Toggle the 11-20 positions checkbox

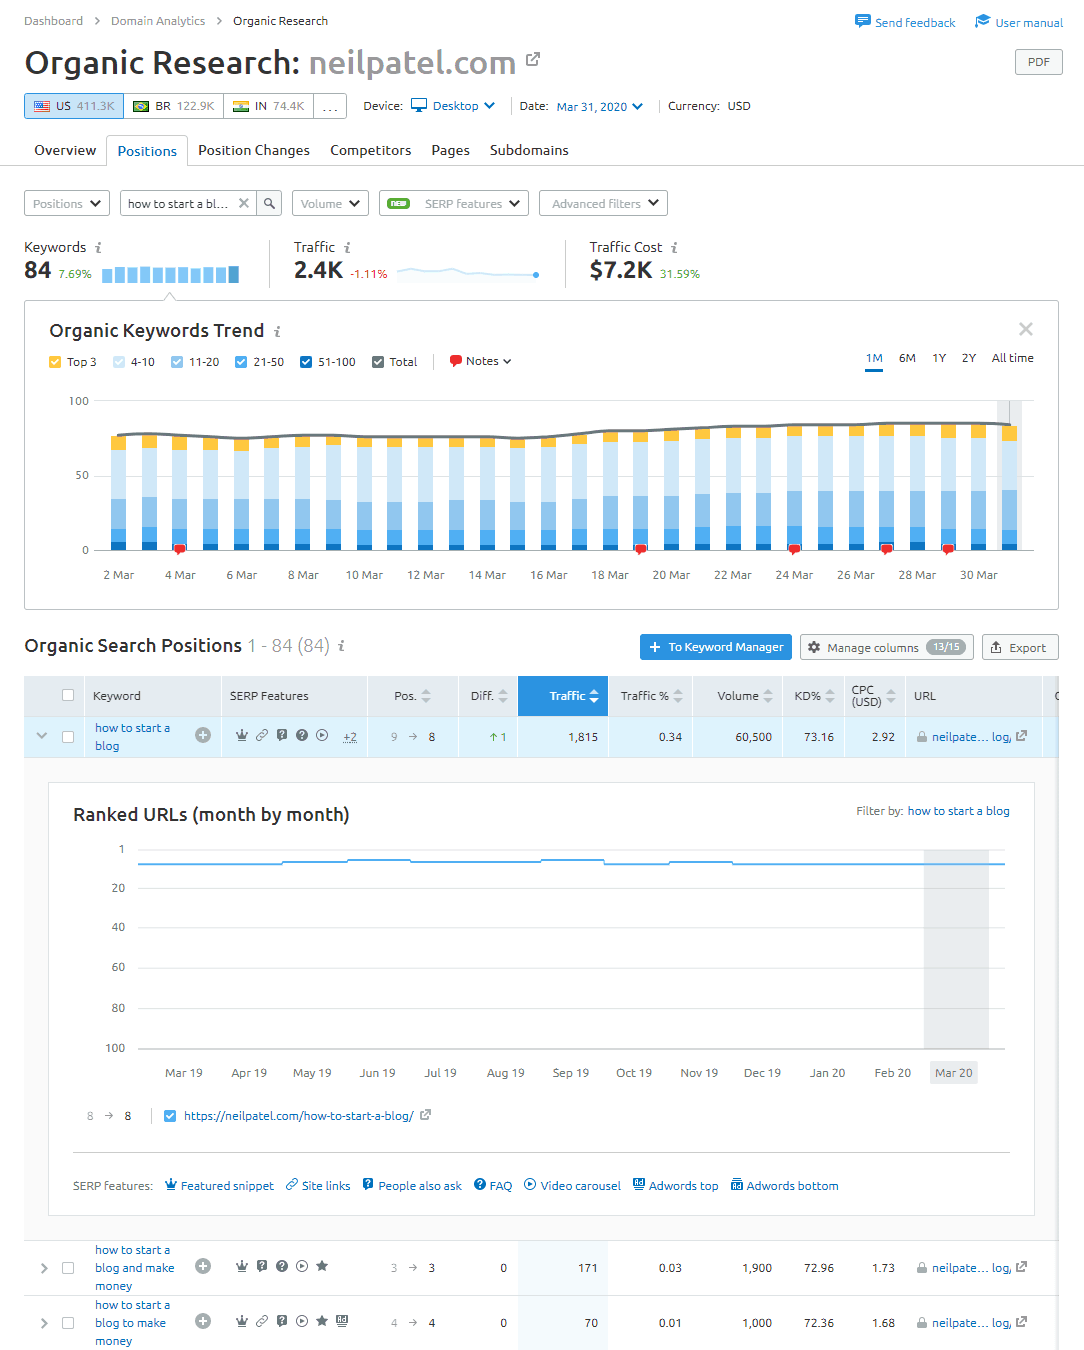[177, 362]
